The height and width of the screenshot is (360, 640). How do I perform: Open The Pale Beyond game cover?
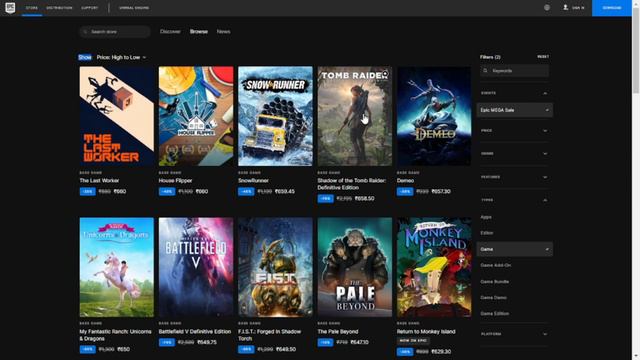[x=355, y=267]
